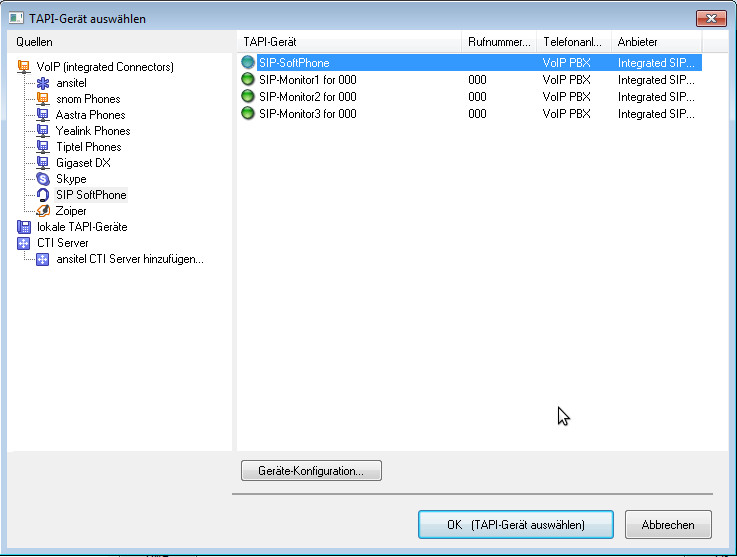Click number 000 in SIP-Monitor1 row
The image size is (737, 557).
pyautogui.click(x=477, y=80)
